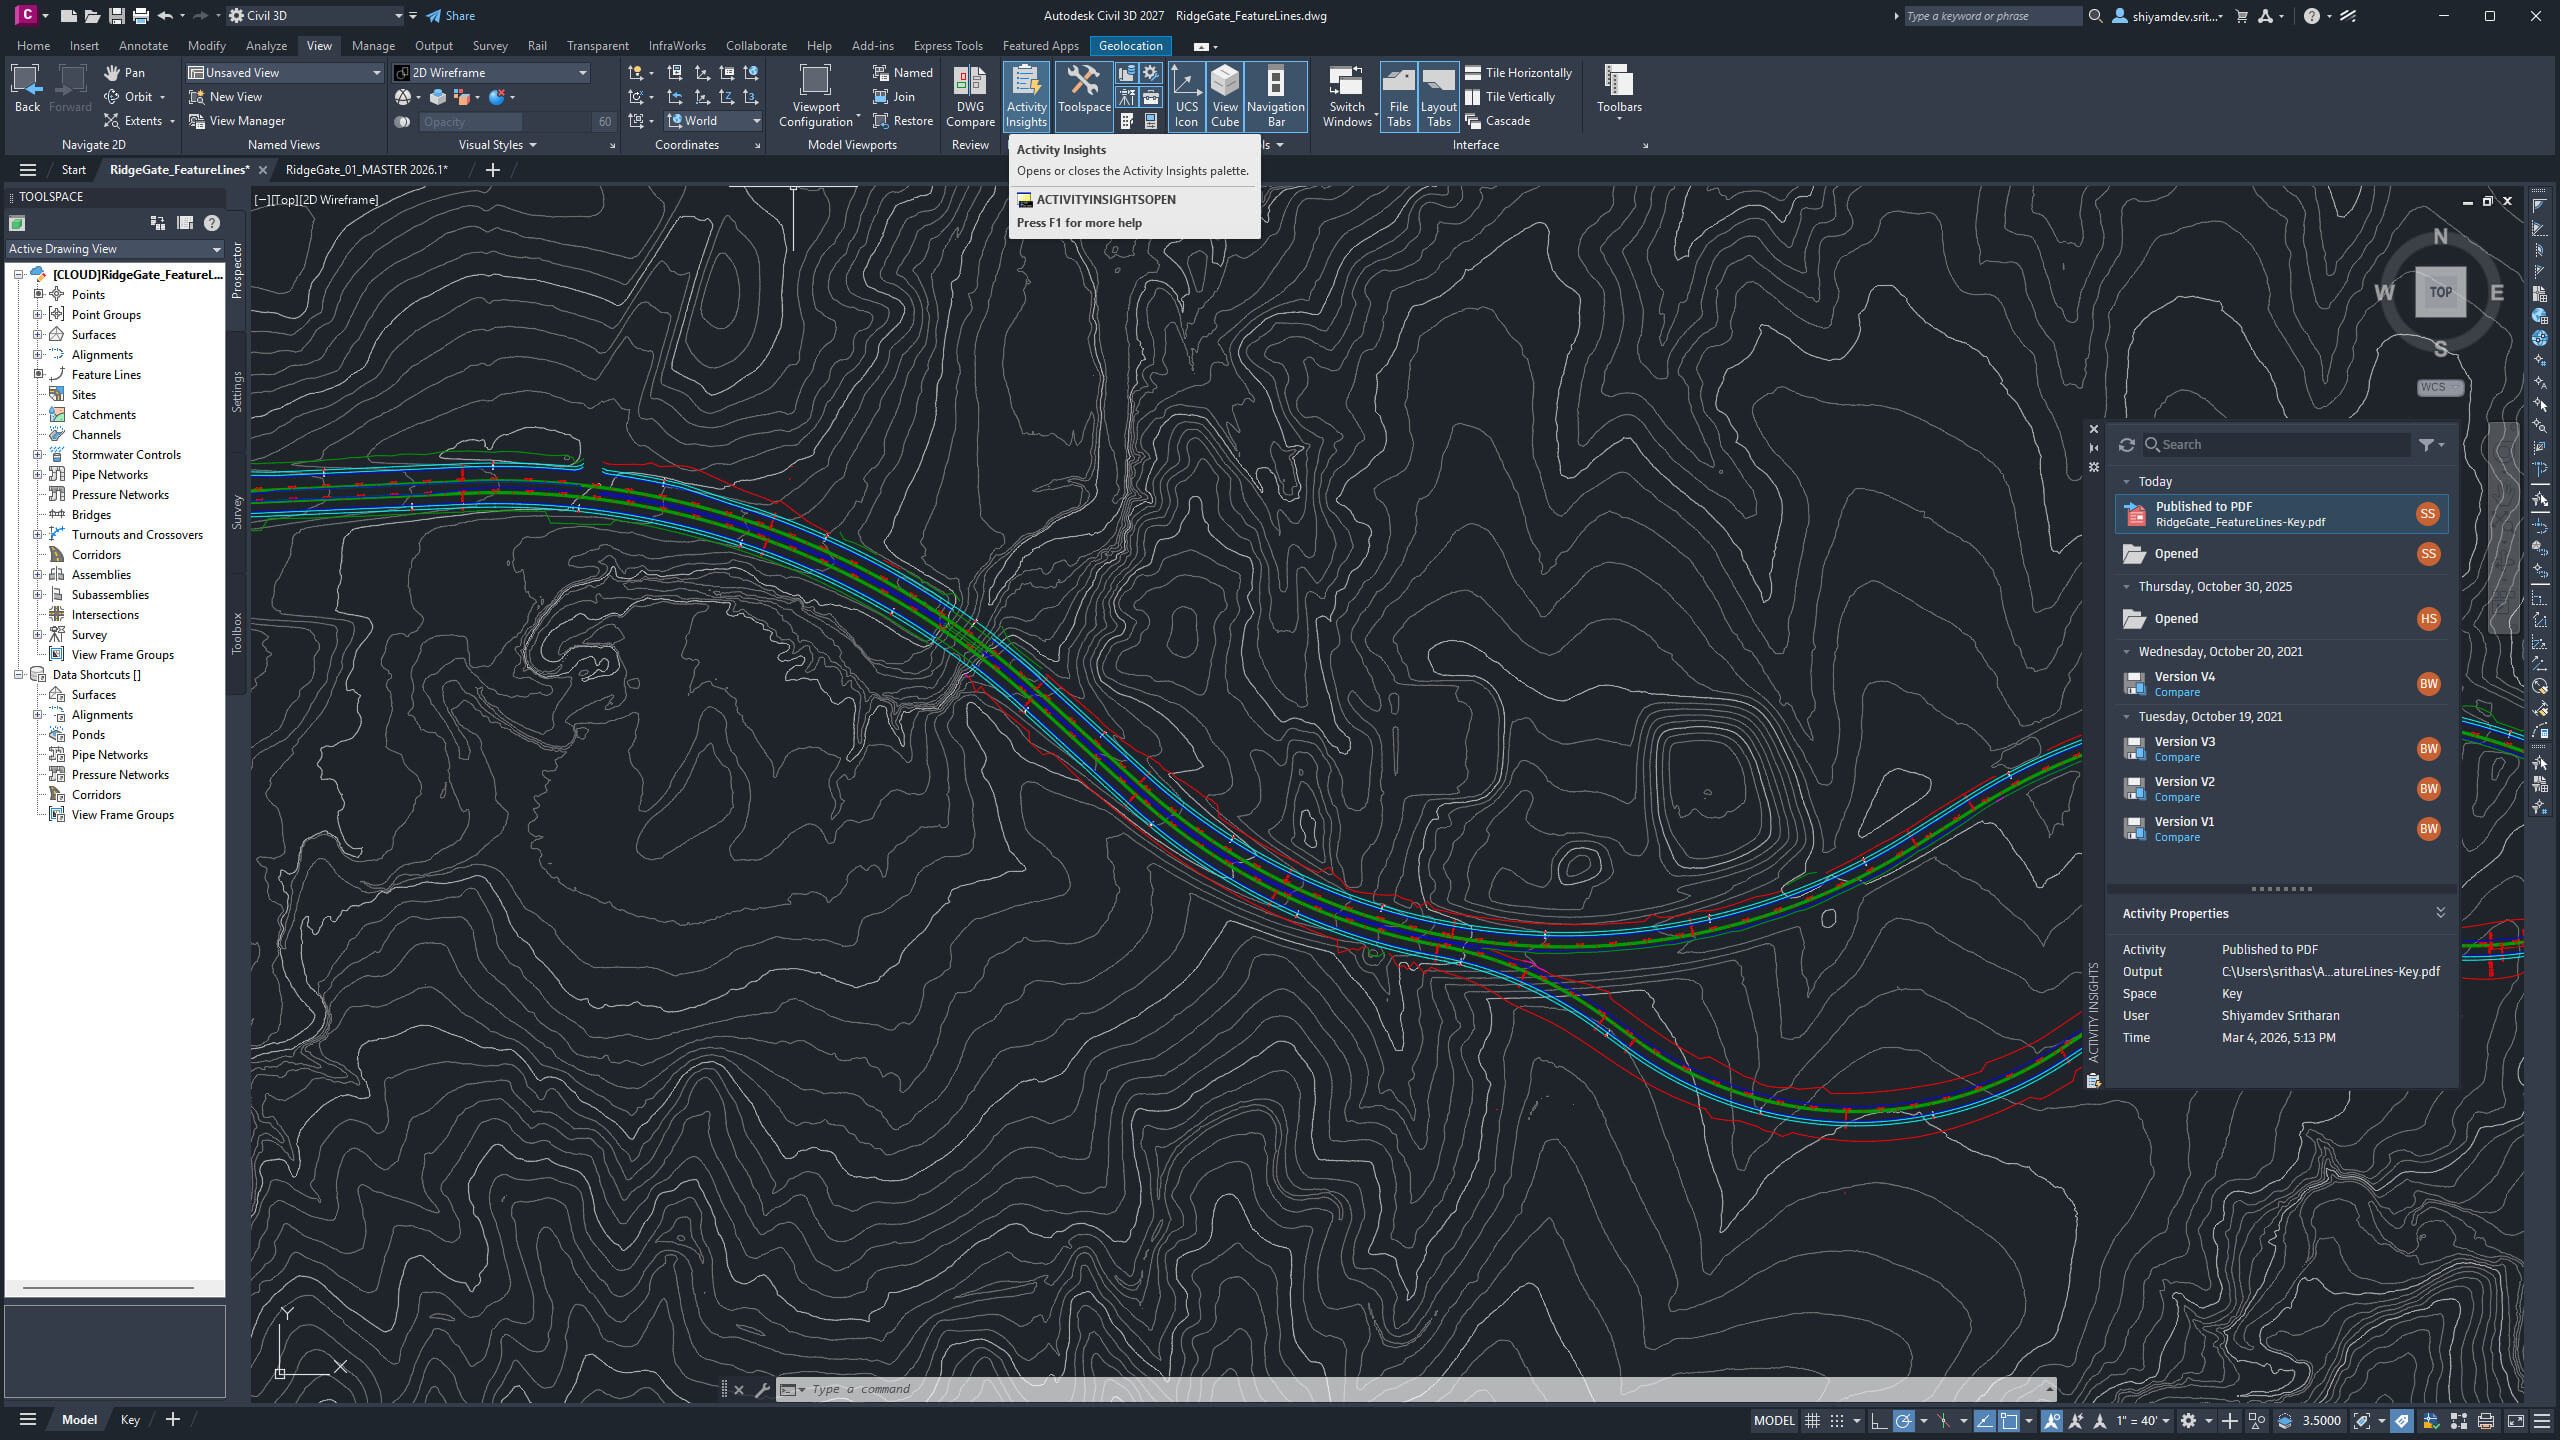Image resolution: width=2560 pixels, height=1440 pixels.
Task: Open the 2D Wireframe visual style dropdown
Action: 490,73
